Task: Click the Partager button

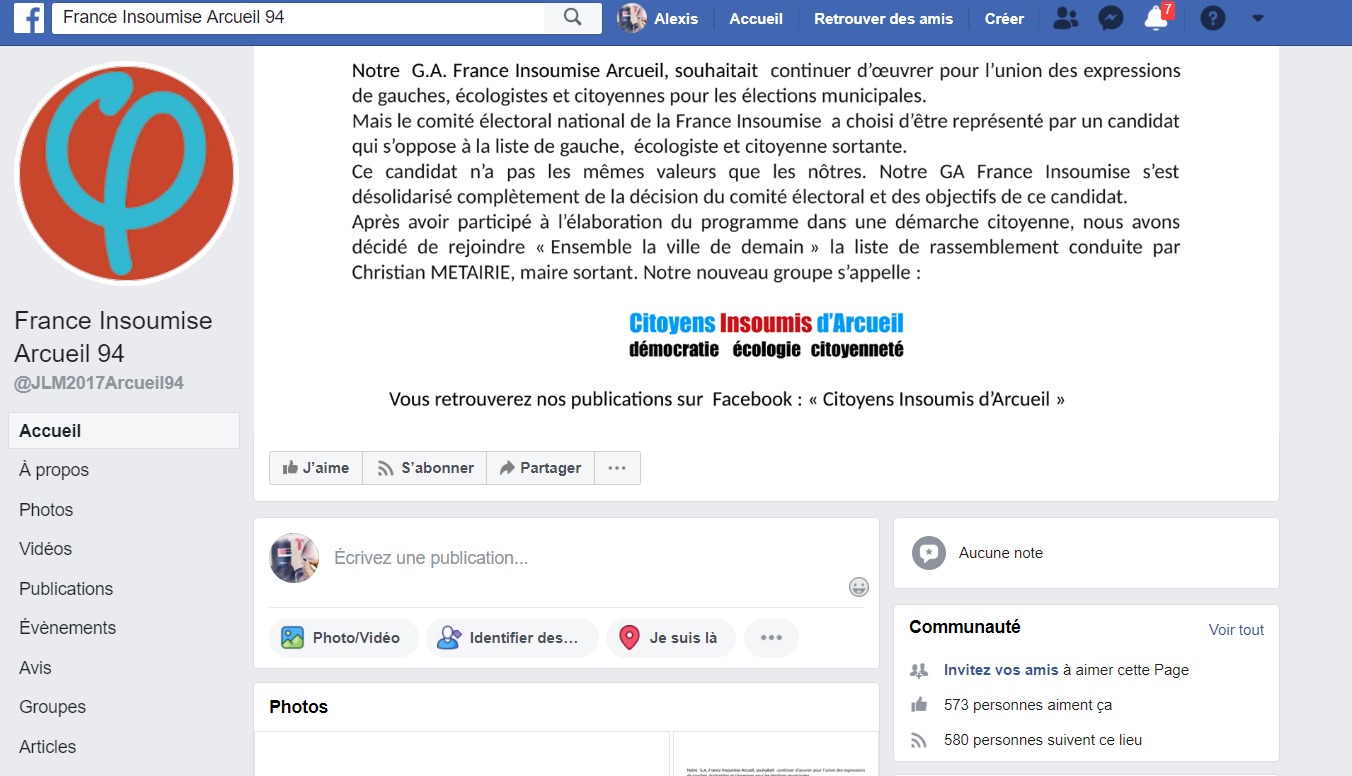Action: point(541,468)
